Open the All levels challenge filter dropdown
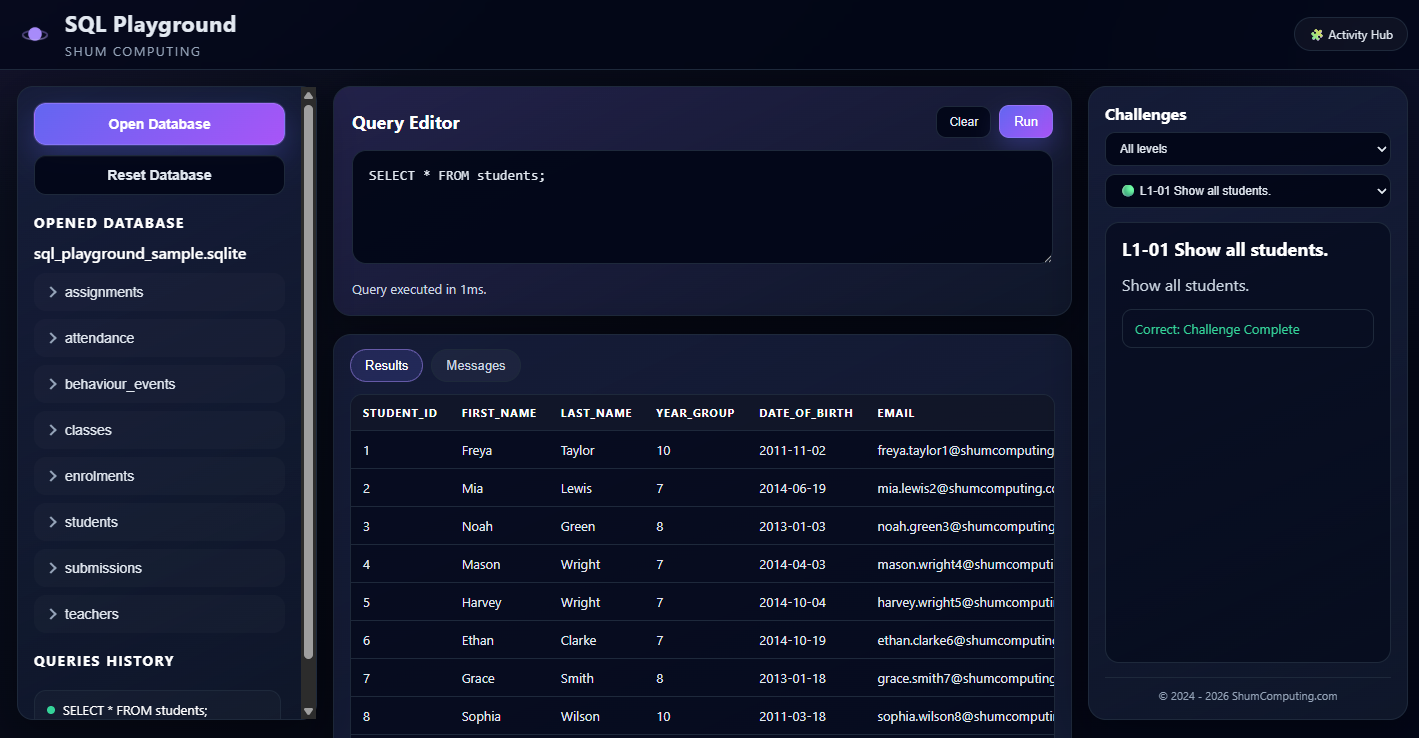Screen dimensions: 1419x738 pos(1247,148)
